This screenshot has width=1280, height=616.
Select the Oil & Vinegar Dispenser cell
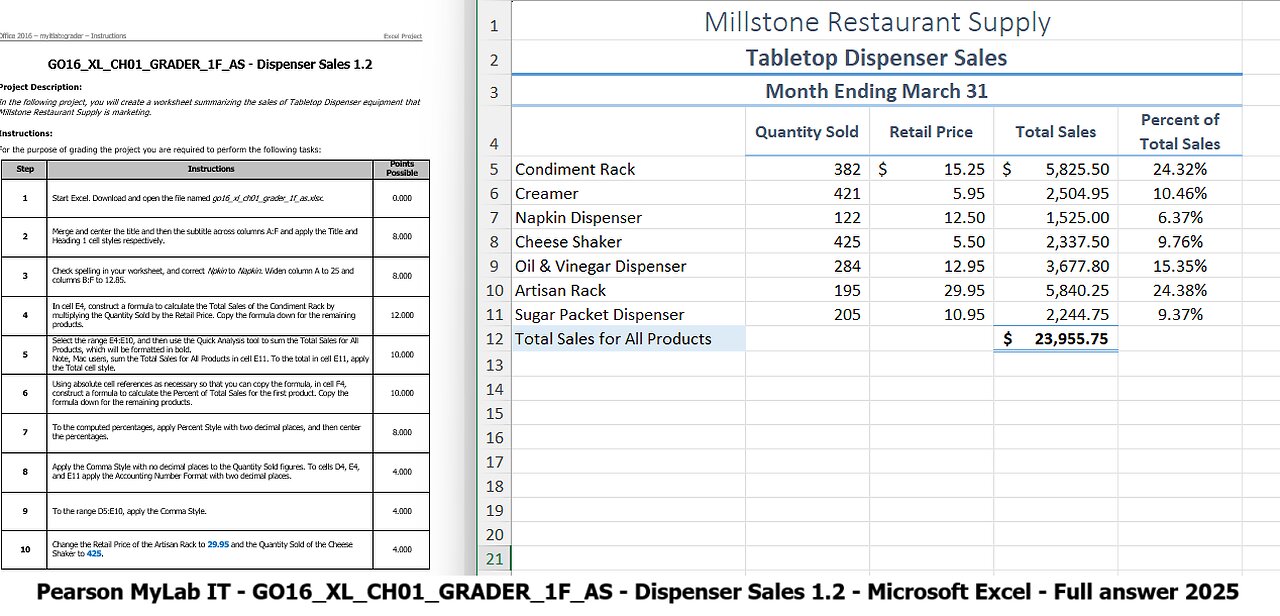click(x=628, y=266)
